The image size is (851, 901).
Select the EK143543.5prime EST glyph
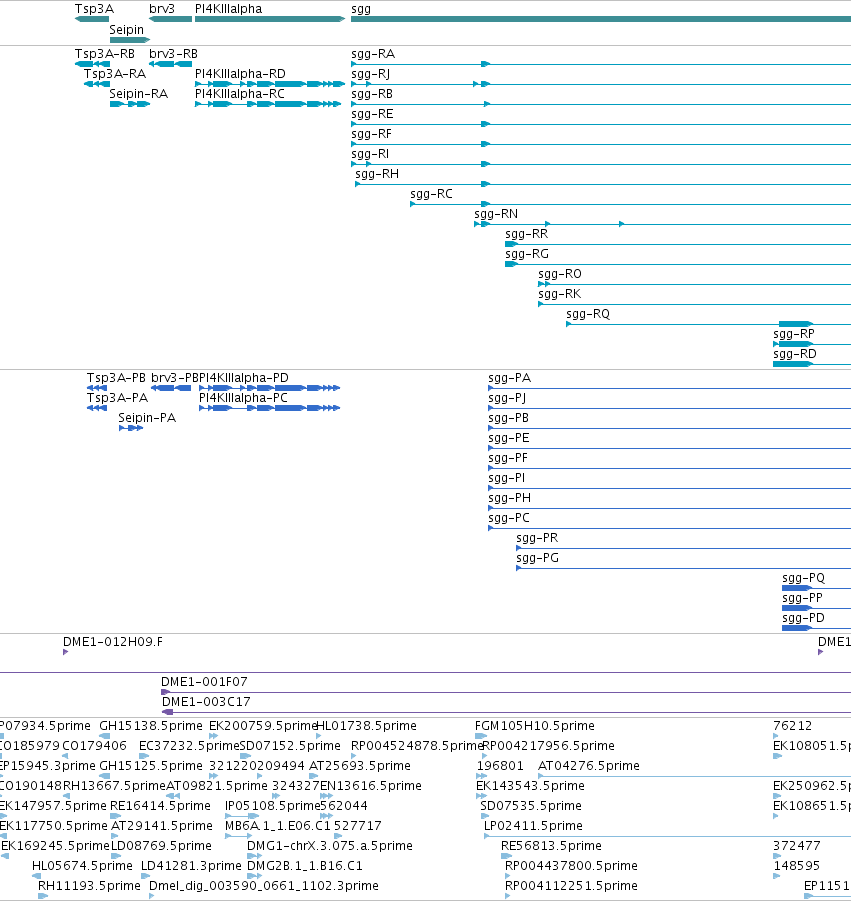[x=481, y=796]
